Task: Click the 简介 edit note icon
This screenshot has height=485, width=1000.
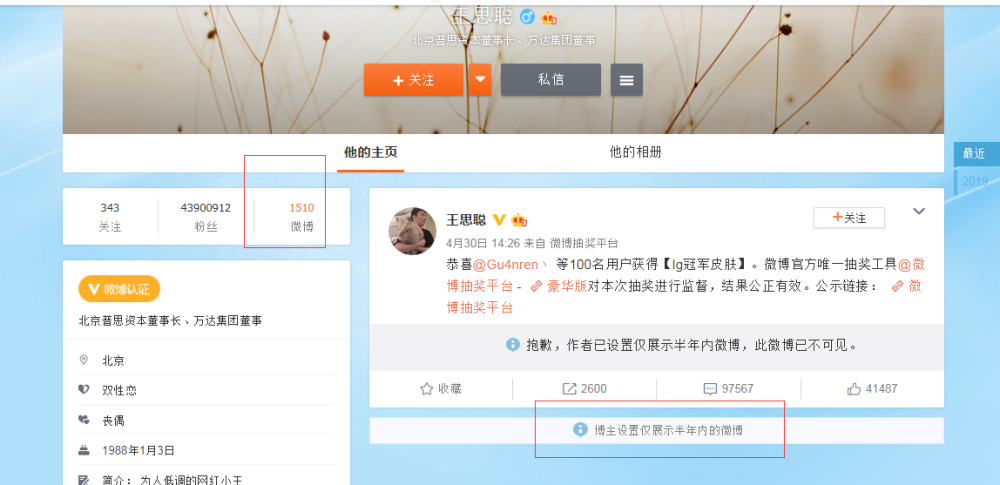Action: tap(84, 480)
